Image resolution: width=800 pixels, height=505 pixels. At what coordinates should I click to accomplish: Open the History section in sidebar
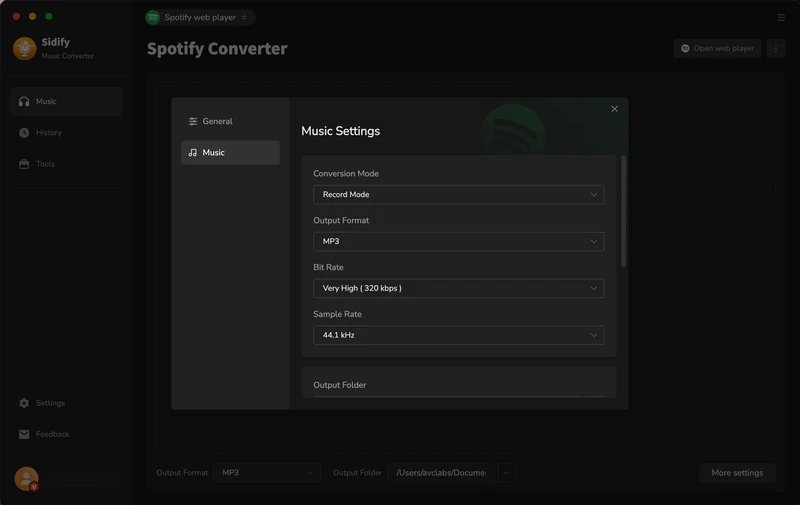coord(66,133)
